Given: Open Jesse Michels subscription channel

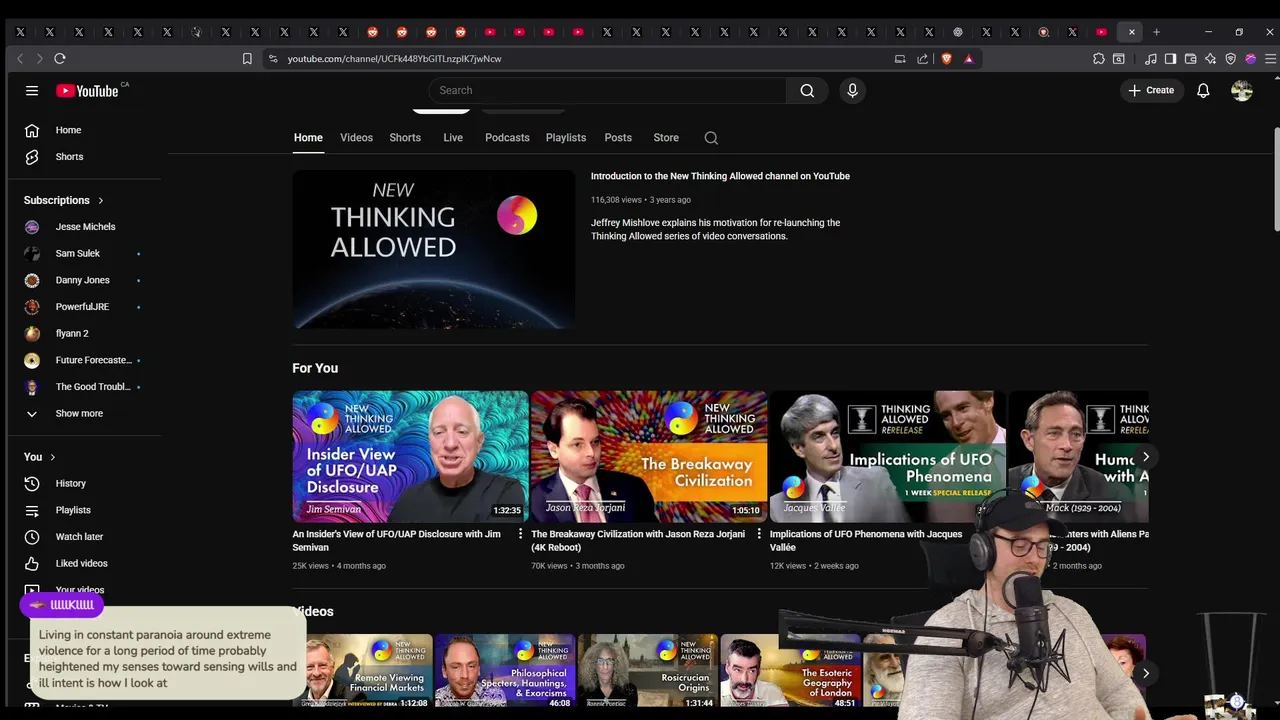Looking at the screenshot, I should click(x=84, y=227).
